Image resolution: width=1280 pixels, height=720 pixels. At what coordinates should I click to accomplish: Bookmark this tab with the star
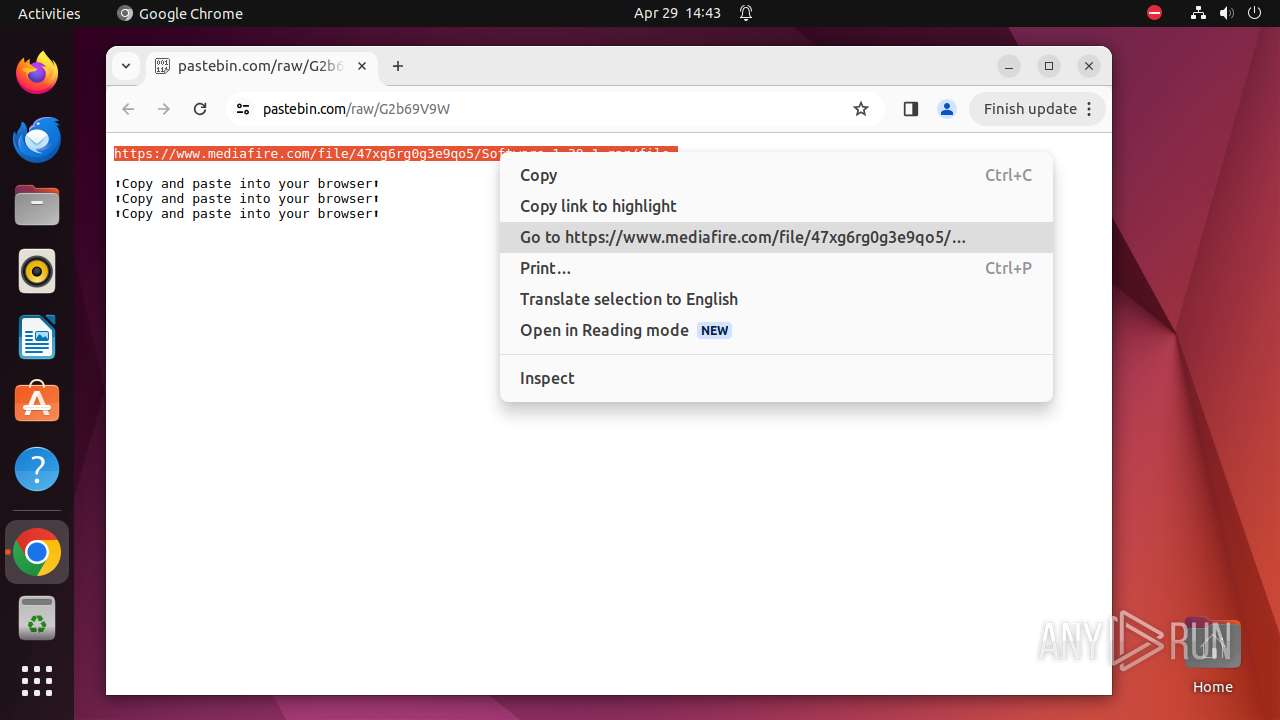pos(861,109)
